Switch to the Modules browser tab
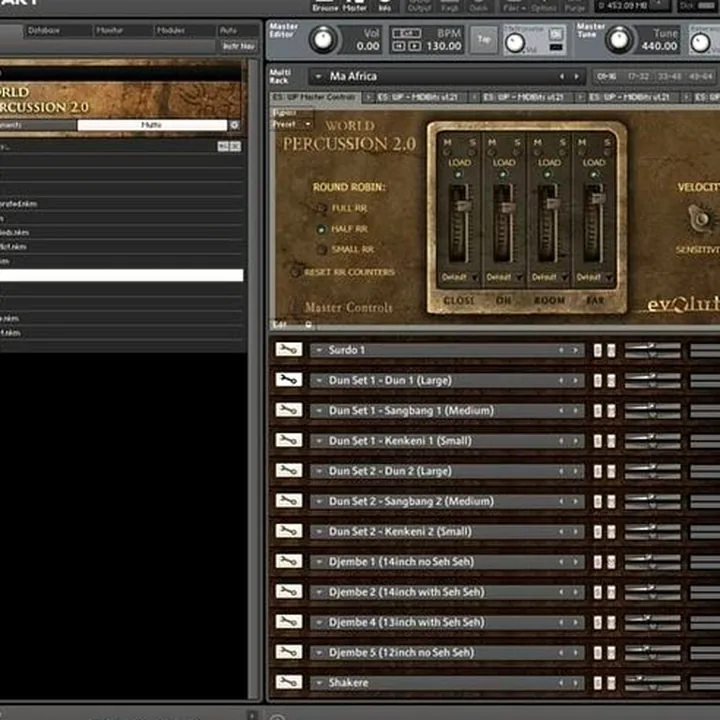The image size is (720, 720). tap(185, 31)
